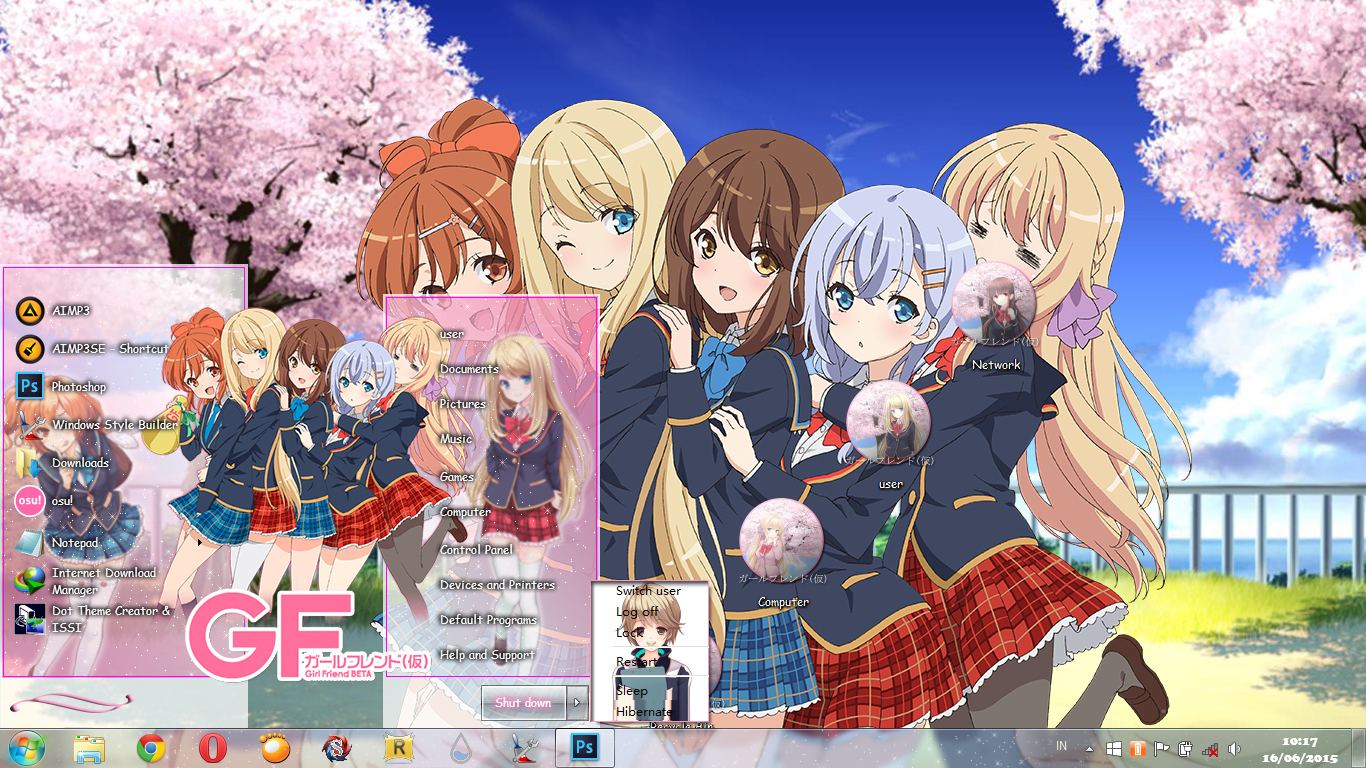The image size is (1366, 768).
Task: Open the user folder link in Start menu
Action: pos(452,334)
